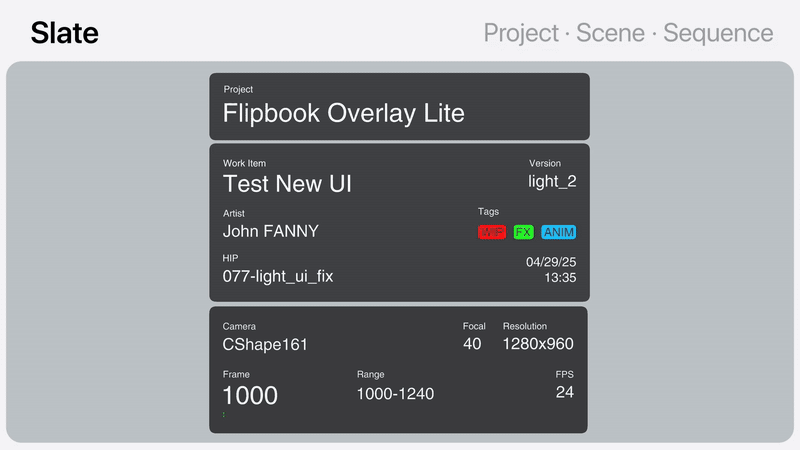Select the Project · Scene · Sequence header text

click(x=628, y=33)
